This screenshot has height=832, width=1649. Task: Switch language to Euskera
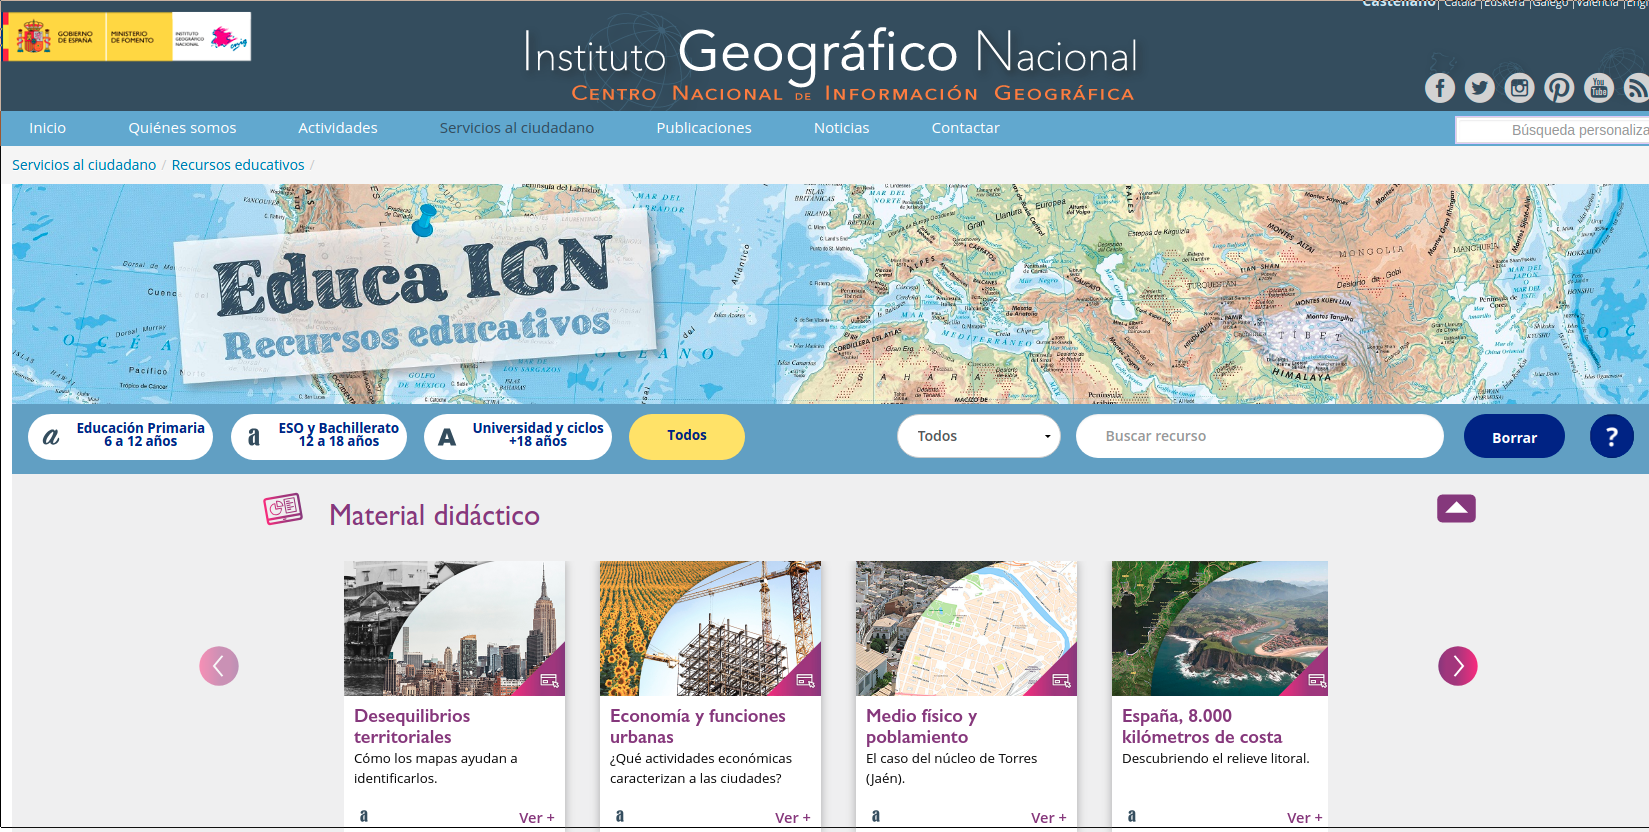[x=1504, y=4]
